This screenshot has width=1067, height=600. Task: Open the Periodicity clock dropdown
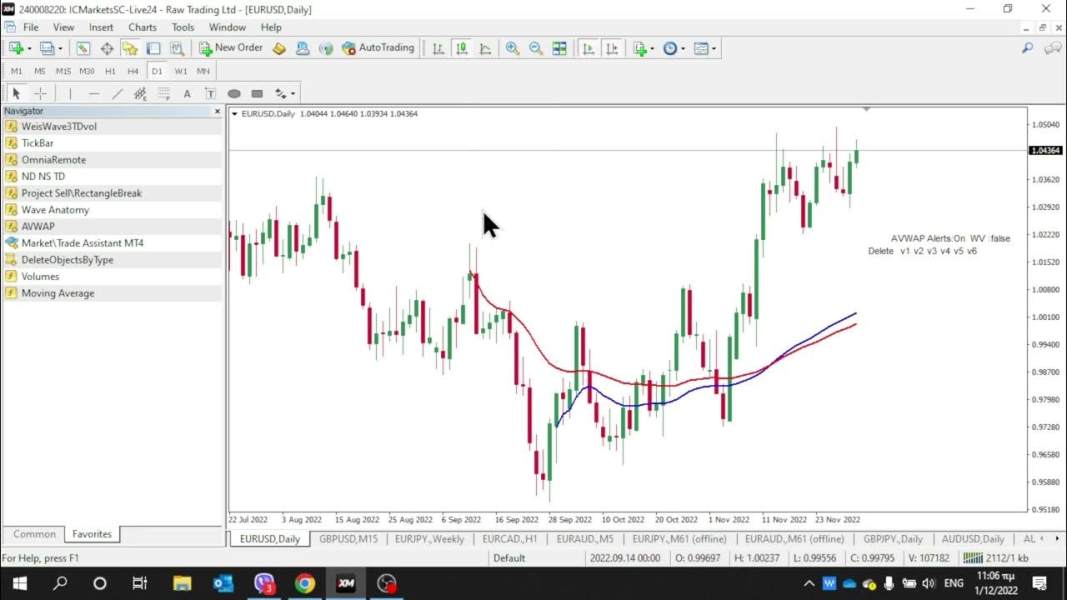[x=673, y=48]
